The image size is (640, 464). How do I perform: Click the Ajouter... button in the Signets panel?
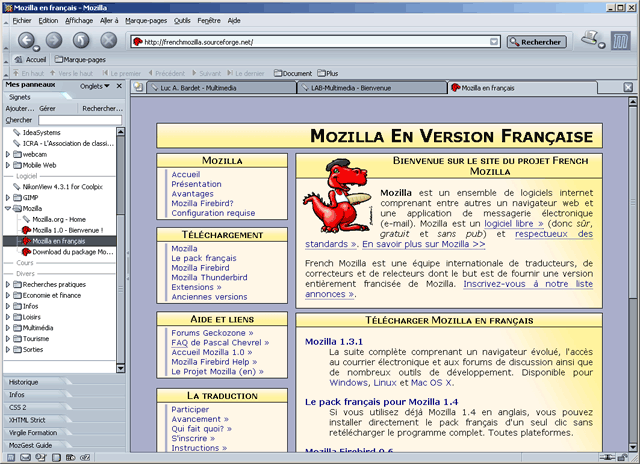[20, 109]
